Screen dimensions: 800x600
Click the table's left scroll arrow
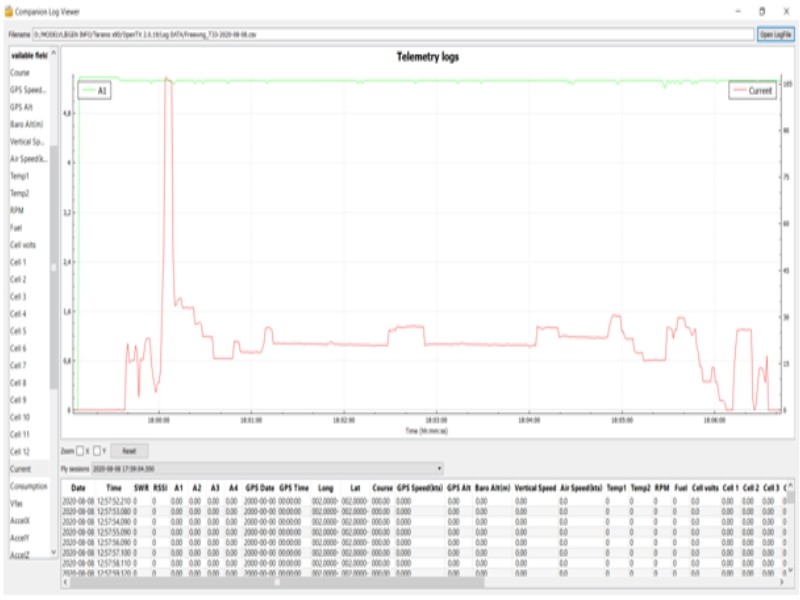click(65, 582)
